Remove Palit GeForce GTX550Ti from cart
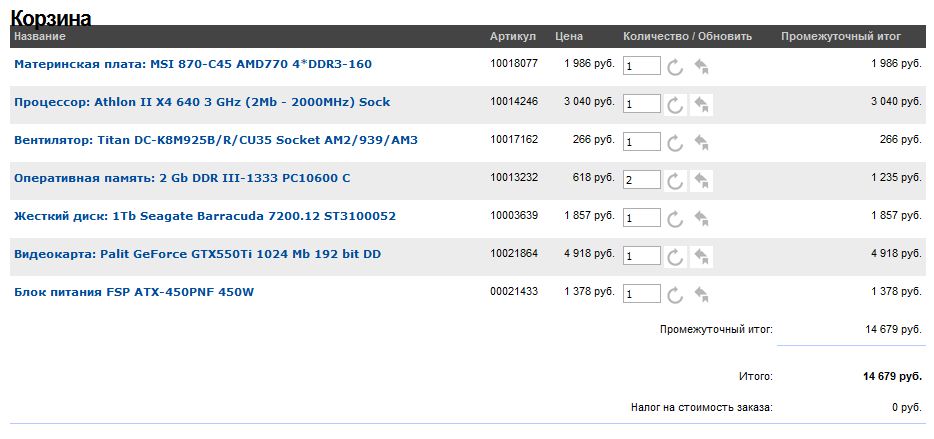Screen dimensions: 934x439 (702, 256)
